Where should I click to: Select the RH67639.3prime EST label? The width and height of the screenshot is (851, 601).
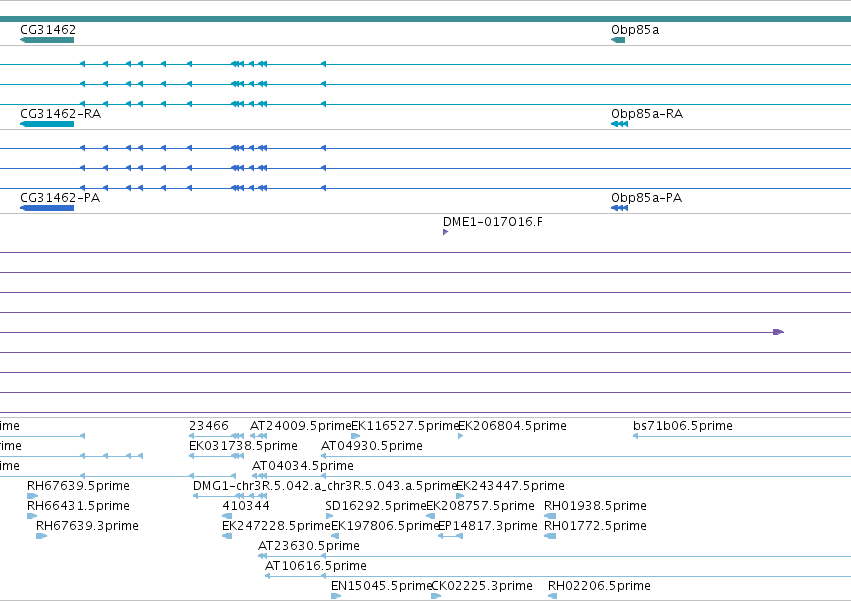tap(87, 526)
